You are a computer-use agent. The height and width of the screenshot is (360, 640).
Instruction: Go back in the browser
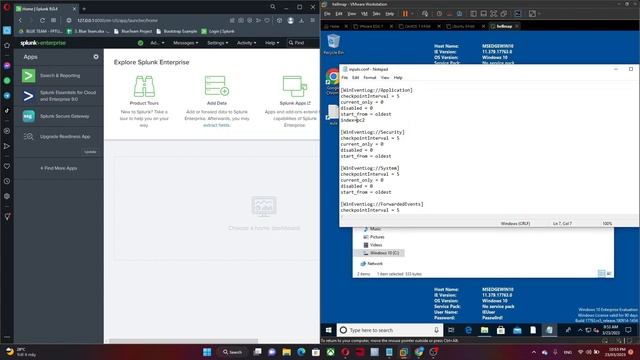pos(20,20)
